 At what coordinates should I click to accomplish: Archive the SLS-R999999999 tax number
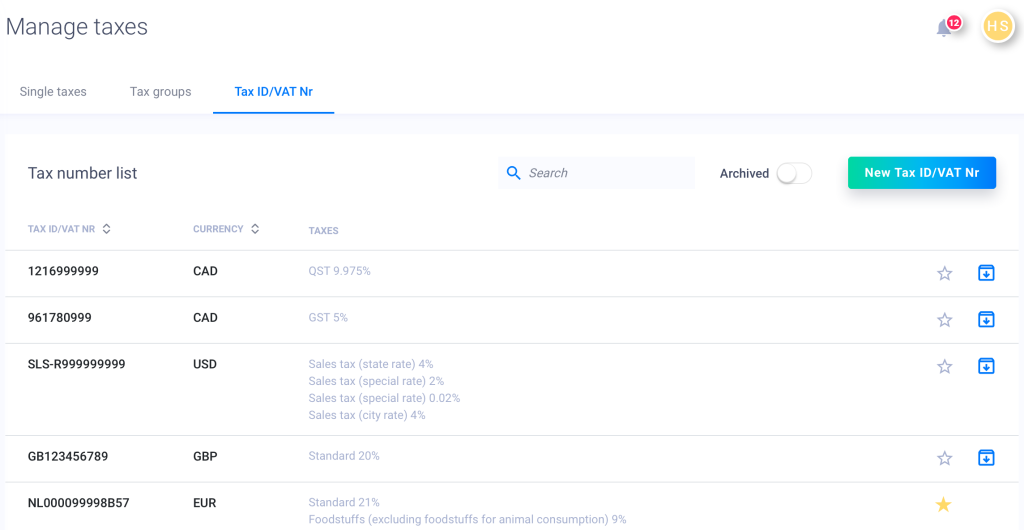986,366
